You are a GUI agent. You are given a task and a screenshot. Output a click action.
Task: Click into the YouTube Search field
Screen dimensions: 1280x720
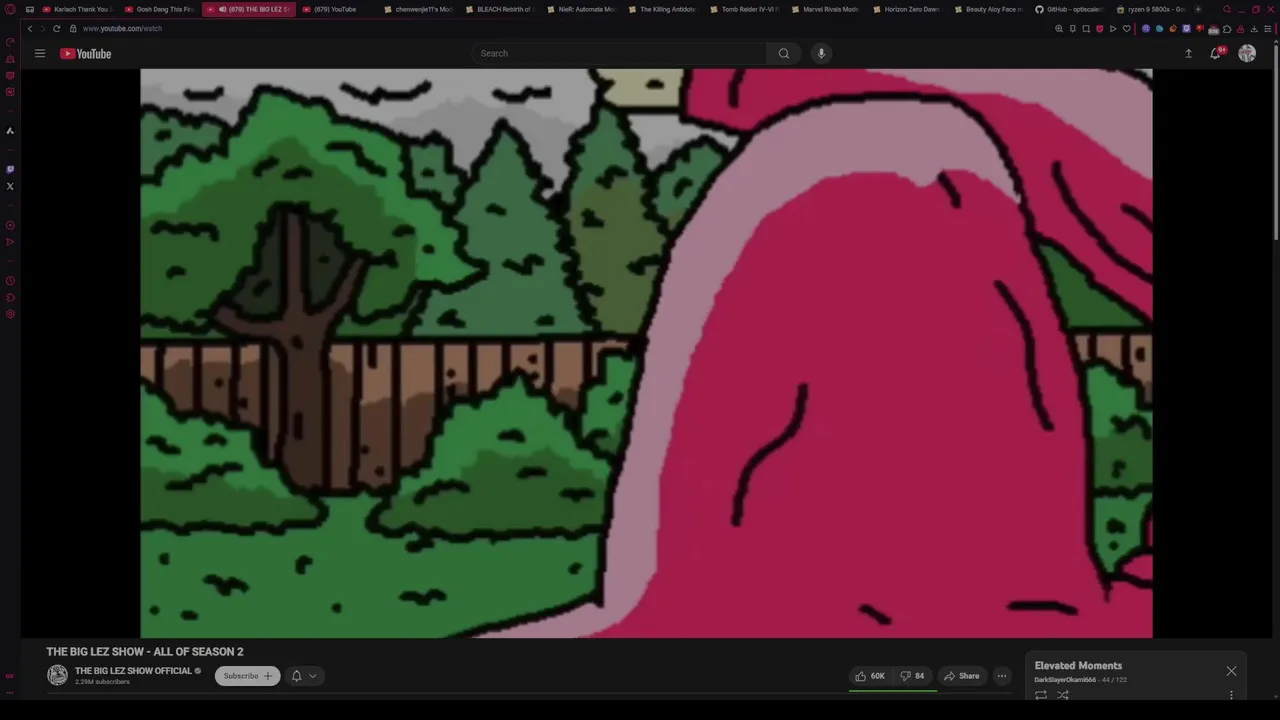tap(620, 53)
